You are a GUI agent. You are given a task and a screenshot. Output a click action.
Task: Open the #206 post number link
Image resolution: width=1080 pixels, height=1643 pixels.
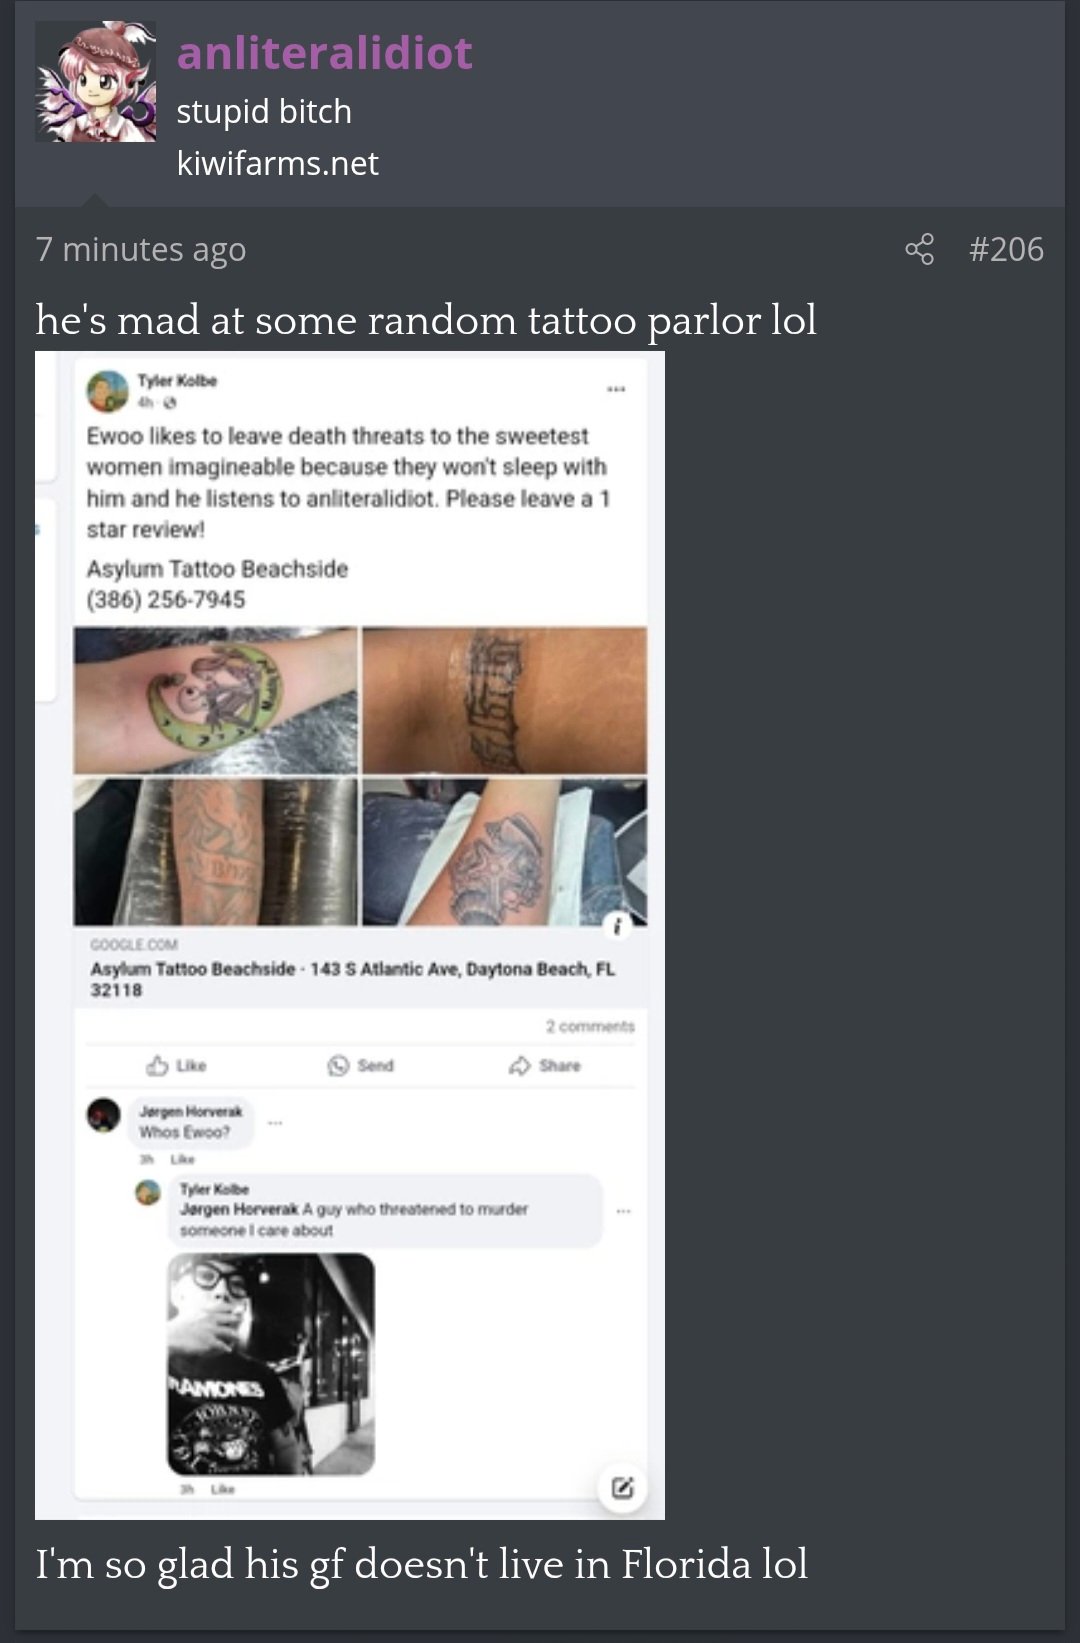1006,249
